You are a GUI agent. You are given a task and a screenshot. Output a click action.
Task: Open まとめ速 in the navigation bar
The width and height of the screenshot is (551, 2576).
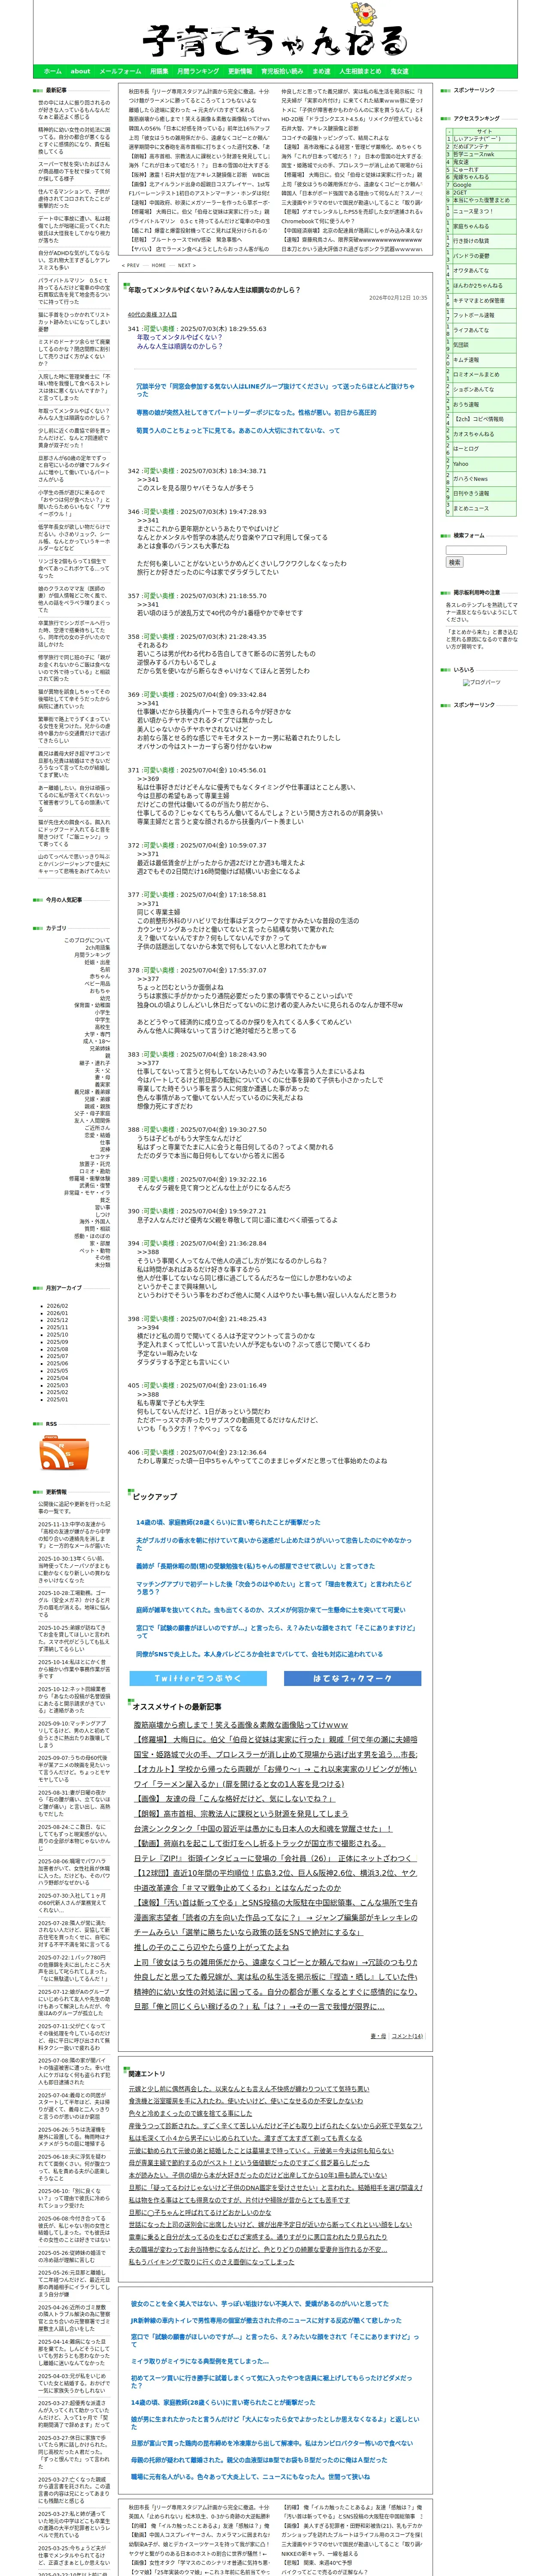[x=321, y=71]
